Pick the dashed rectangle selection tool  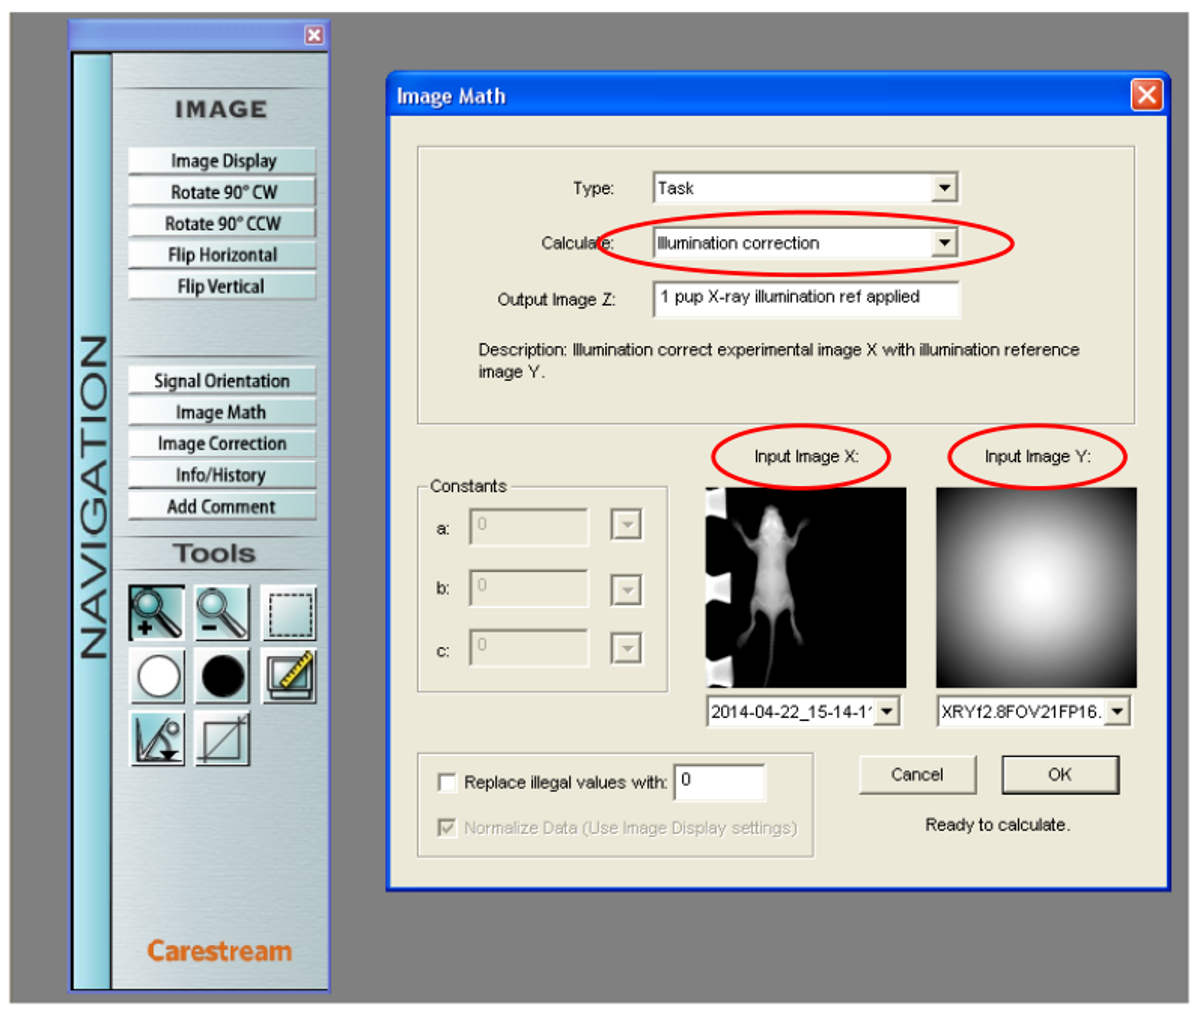click(x=290, y=613)
